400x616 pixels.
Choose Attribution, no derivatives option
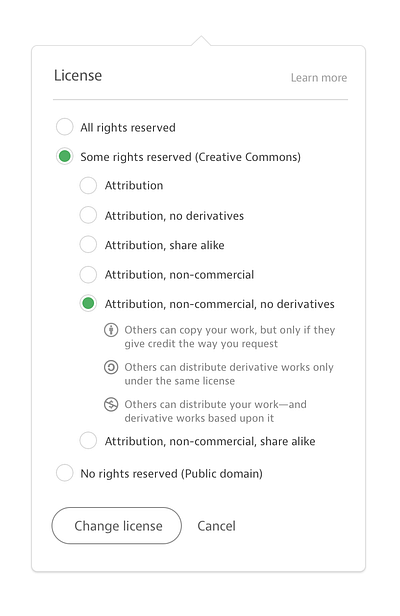coord(88,215)
